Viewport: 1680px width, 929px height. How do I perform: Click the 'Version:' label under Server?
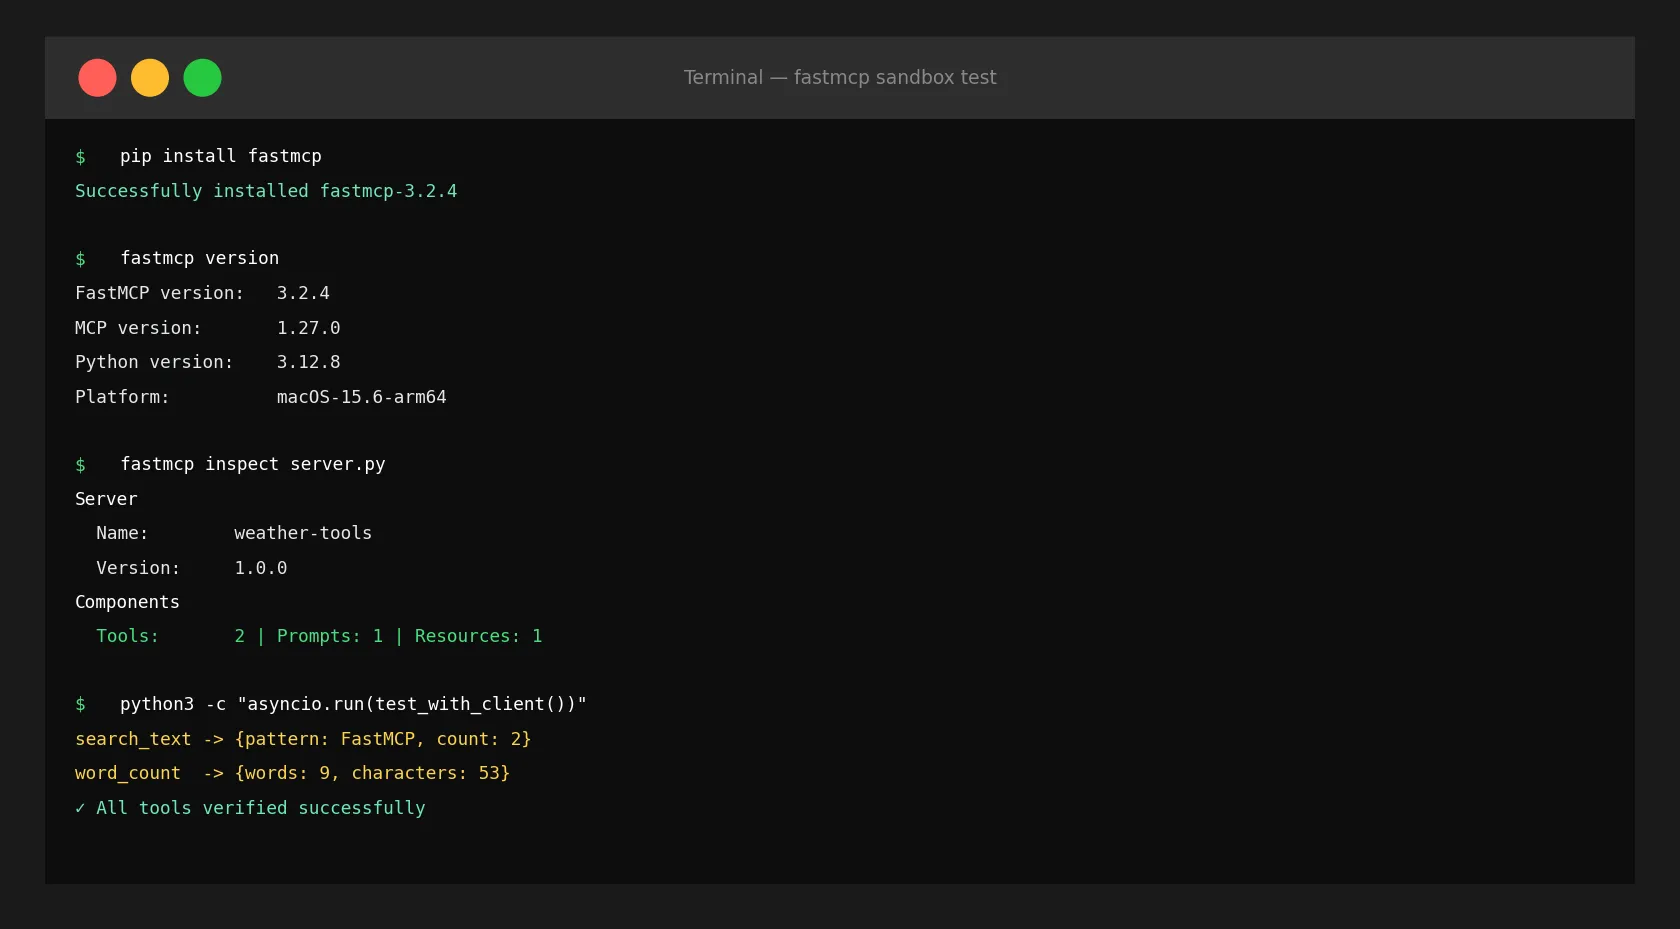[x=138, y=568]
